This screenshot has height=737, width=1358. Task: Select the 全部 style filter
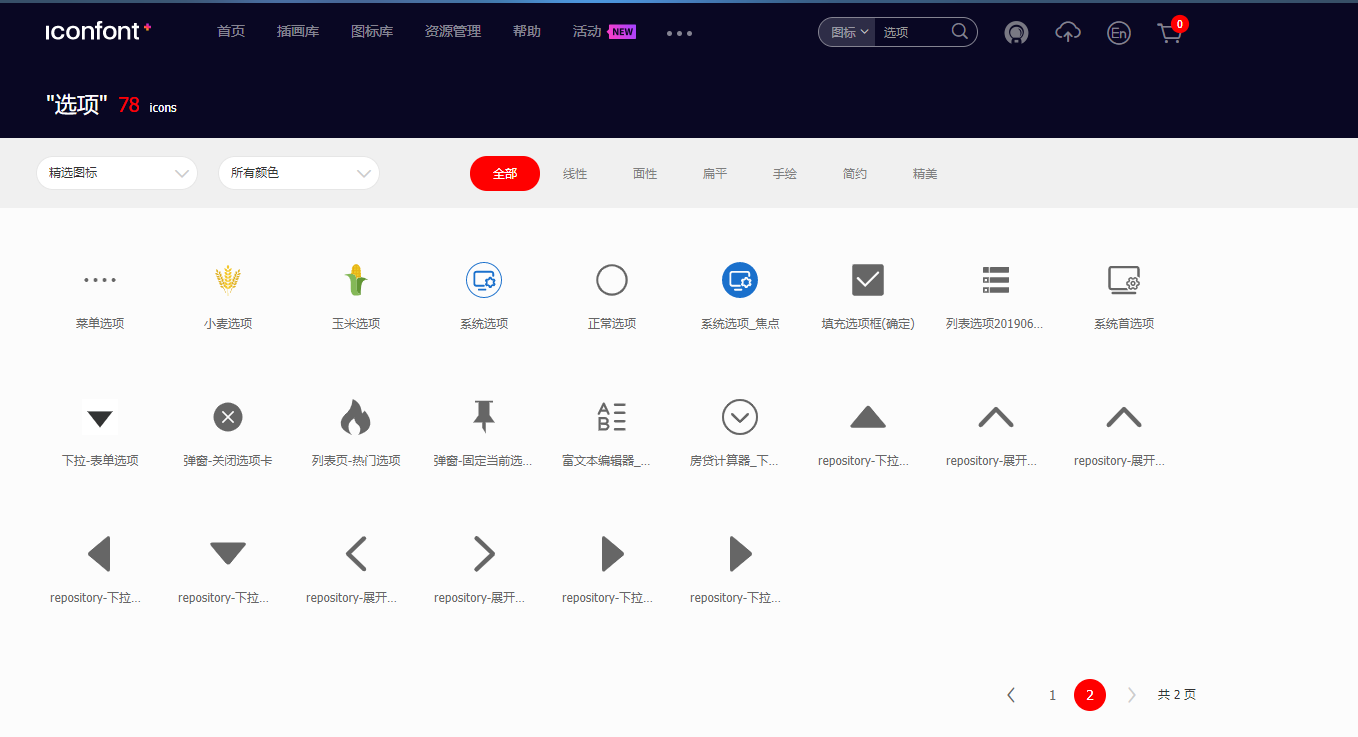[505, 173]
